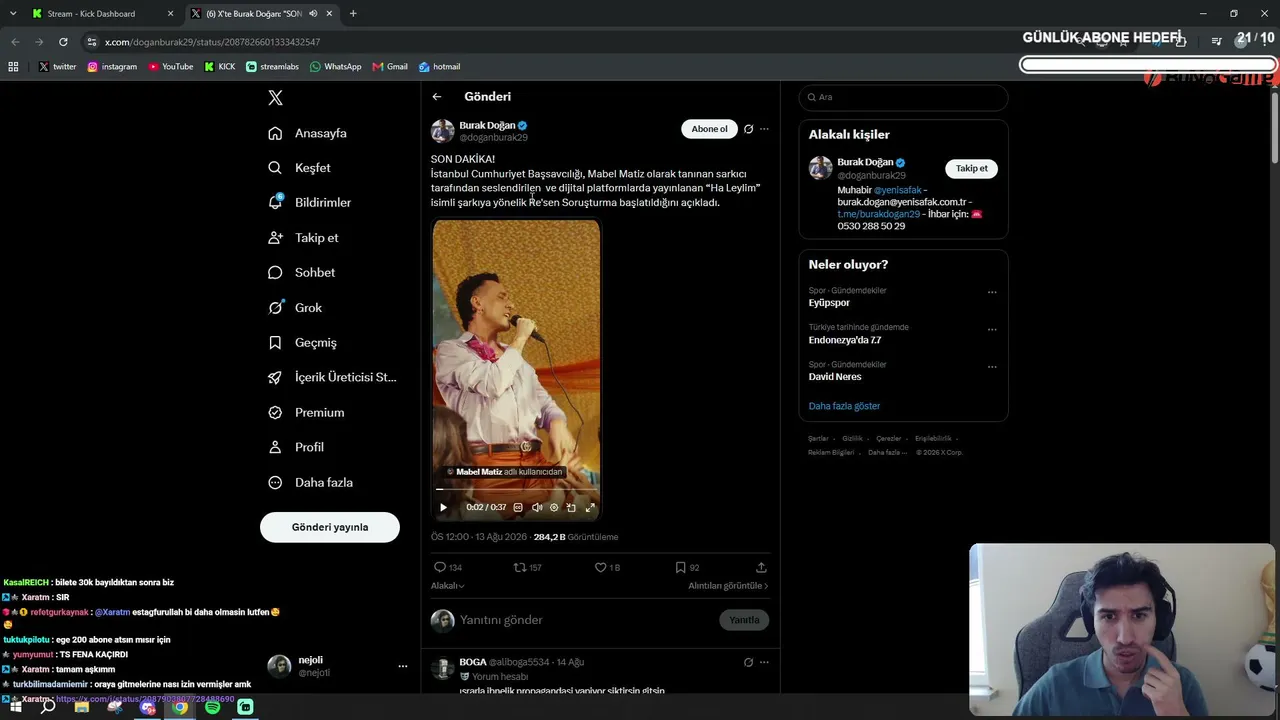Expand the Daha fazla menu

[x=310, y=483]
